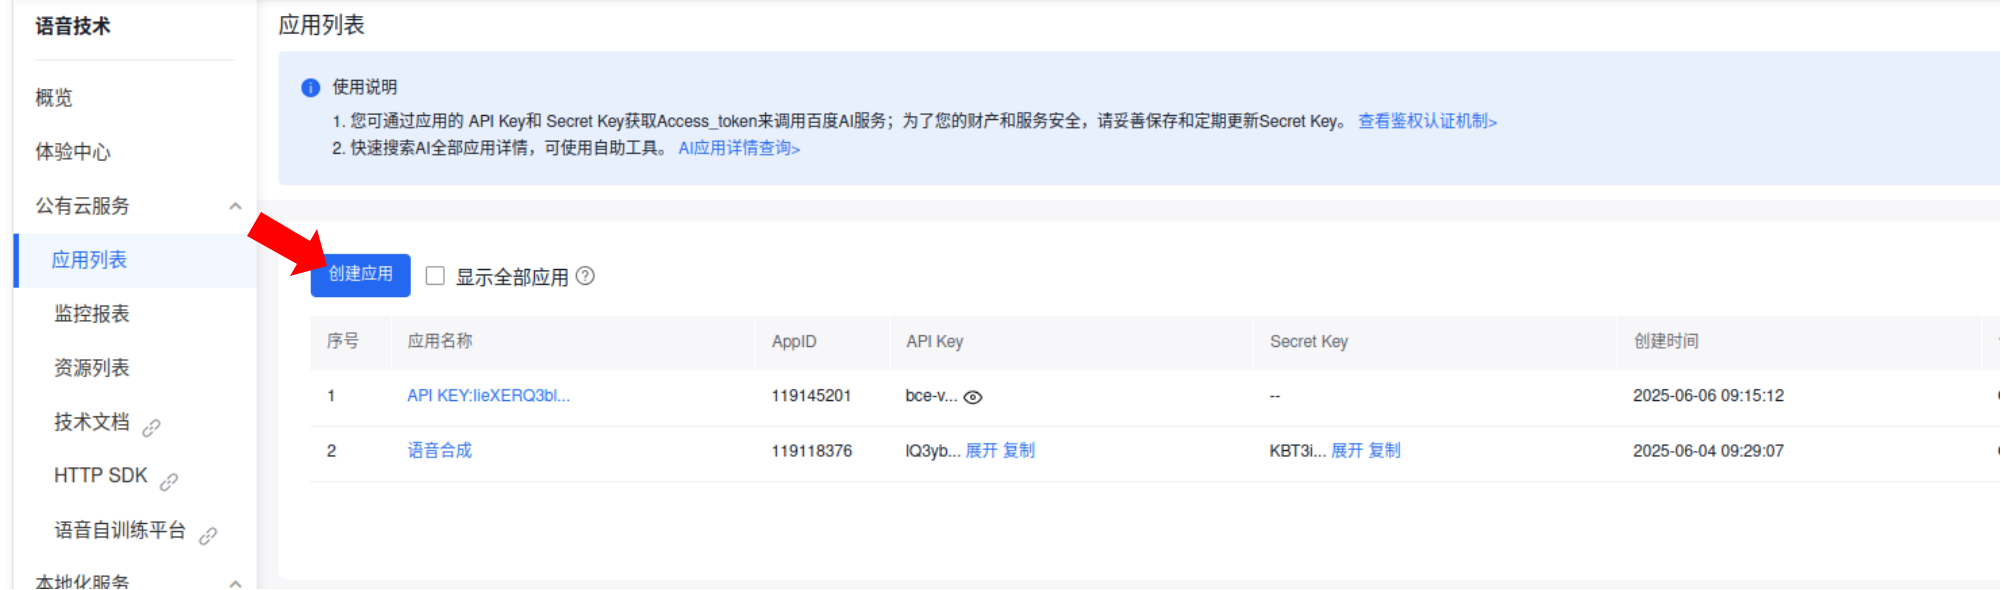This screenshot has width=2001, height=590.
Task: Open app API KEY:lieXERQ3bl...
Action: 488,396
